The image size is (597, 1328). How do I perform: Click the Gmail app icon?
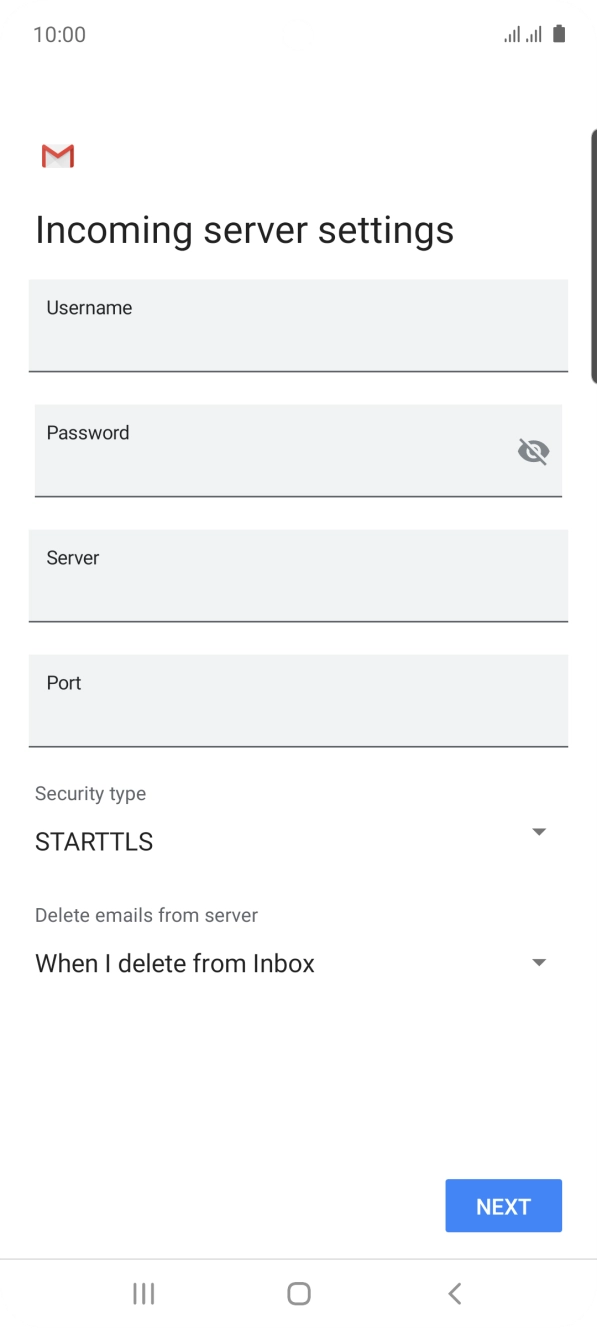point(58,156)
